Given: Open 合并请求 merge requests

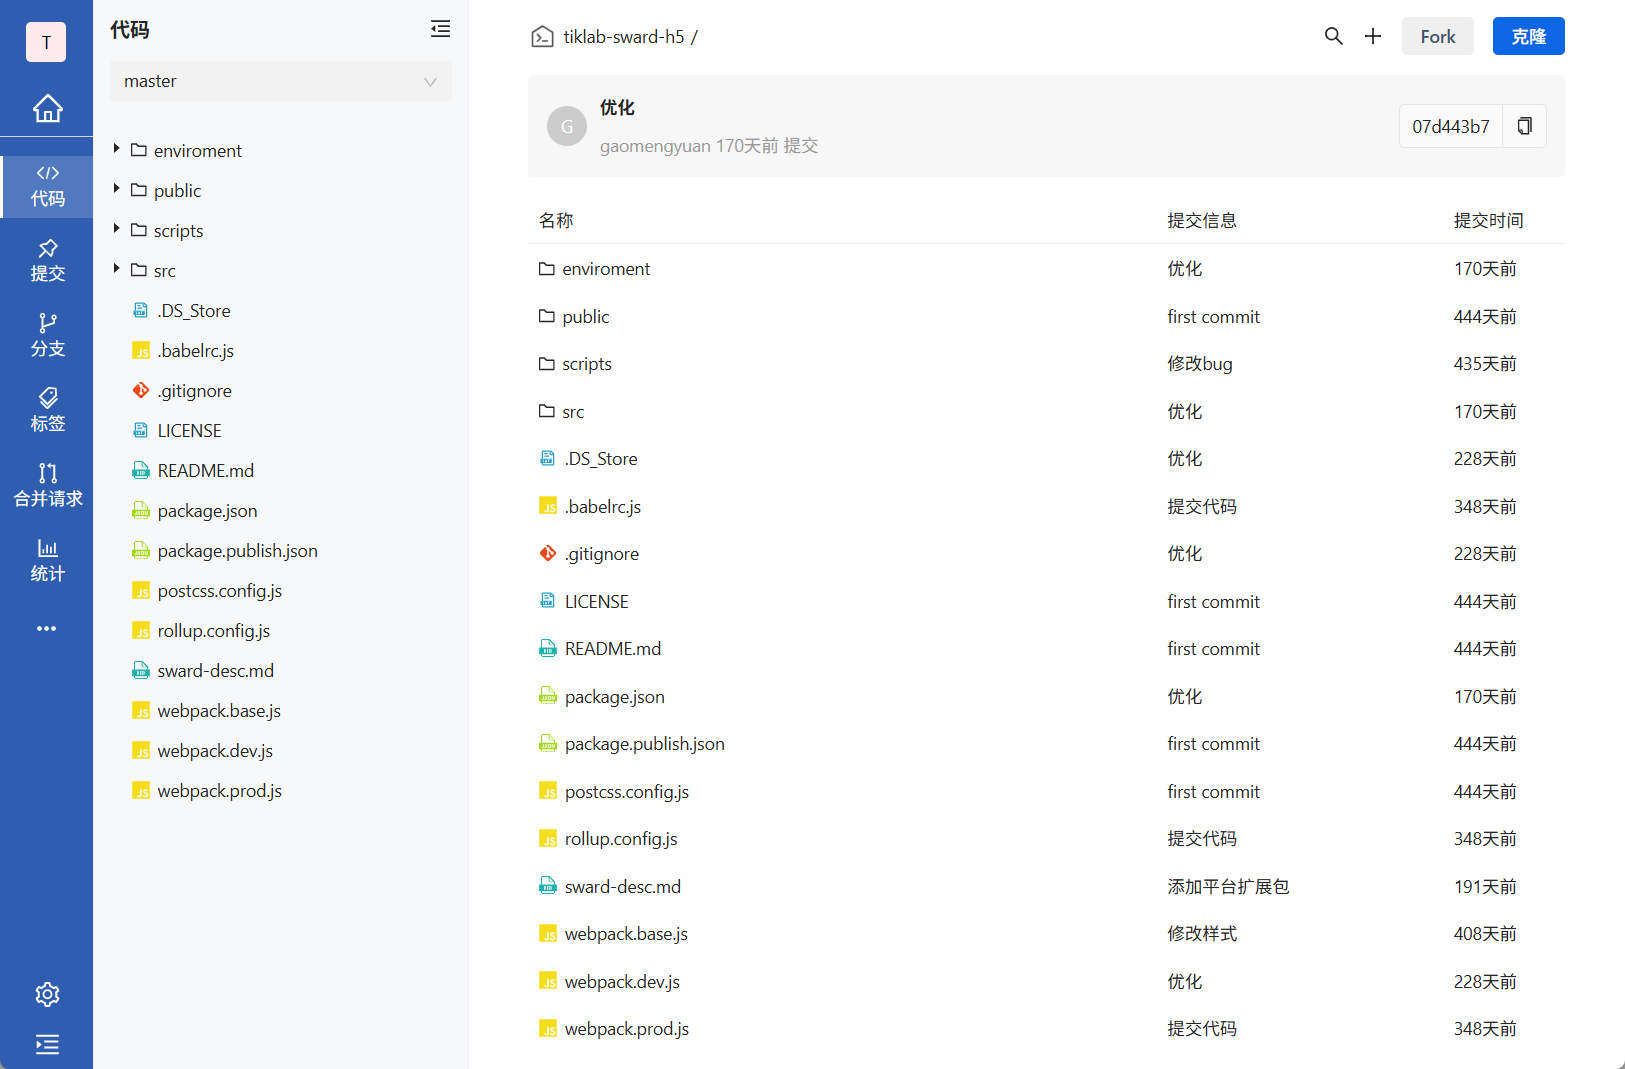Looking at the screenshot, I should [x=47, y=486].
